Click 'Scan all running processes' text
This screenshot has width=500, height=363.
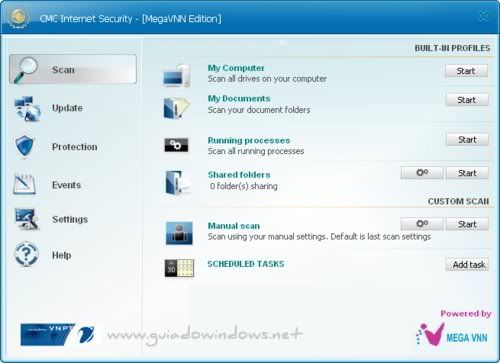[x=256, y=151]
